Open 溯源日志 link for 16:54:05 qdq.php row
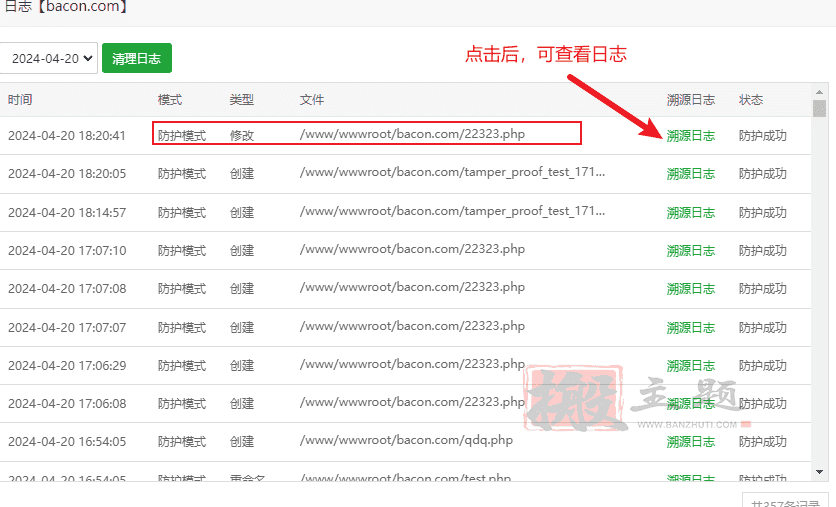This screenshot has width=836, height=507. pyautogui.click(x=690, y=441)
